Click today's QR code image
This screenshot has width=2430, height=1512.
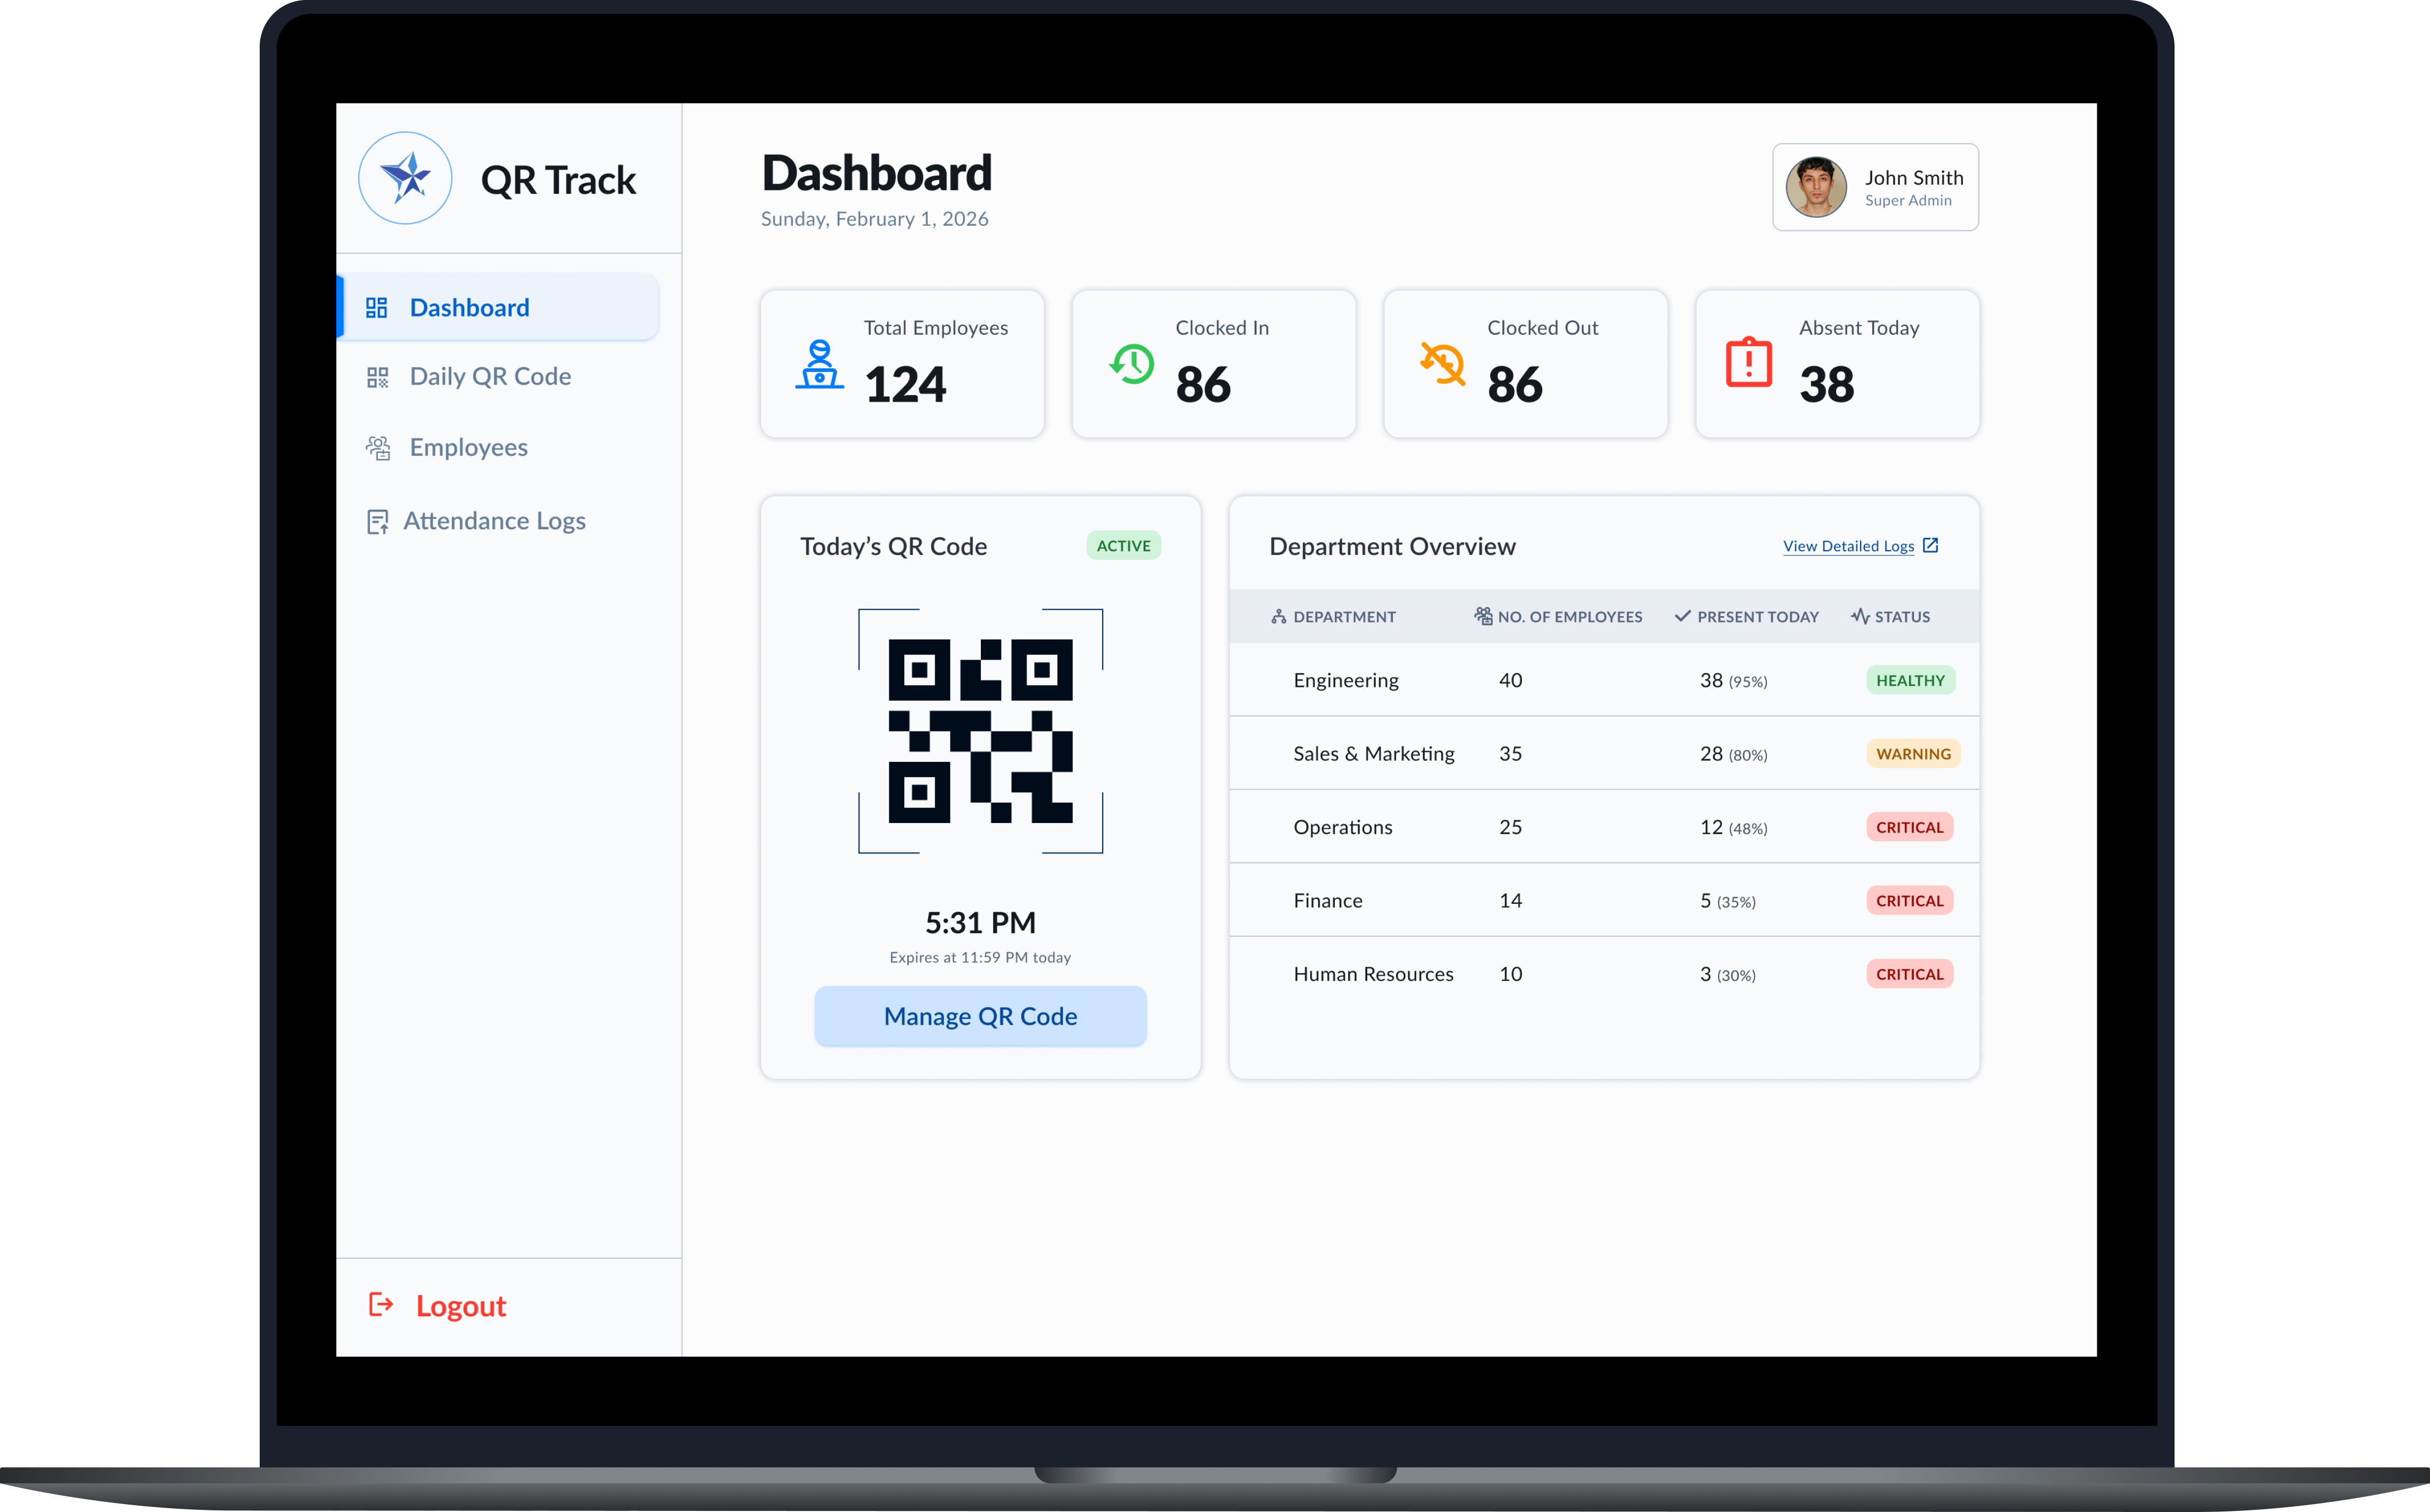[x=980, y=731]
